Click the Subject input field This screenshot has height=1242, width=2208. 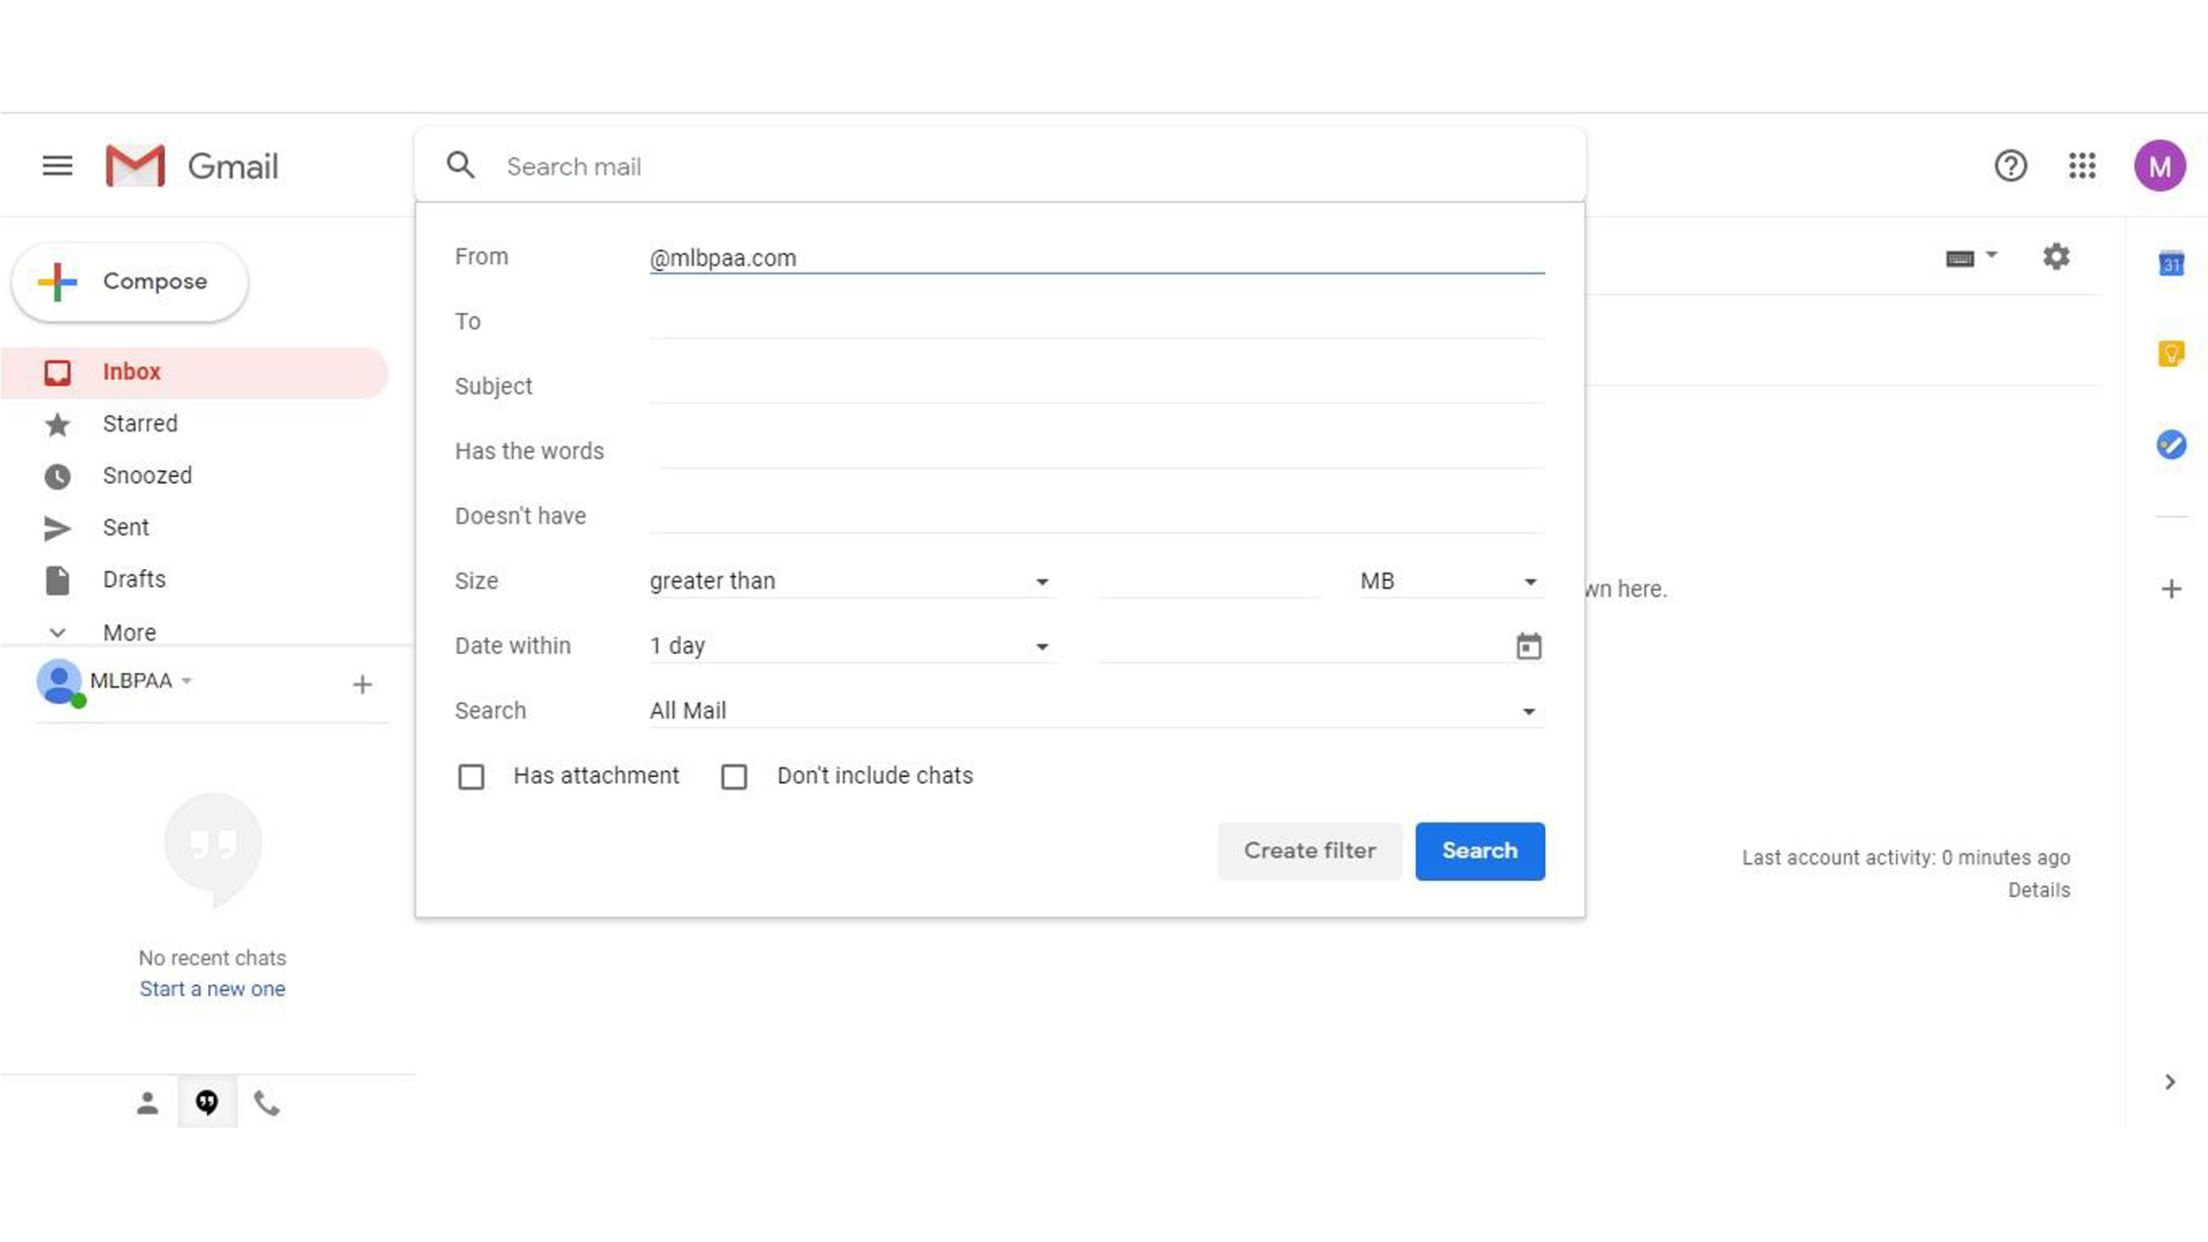coord(1096,386)
